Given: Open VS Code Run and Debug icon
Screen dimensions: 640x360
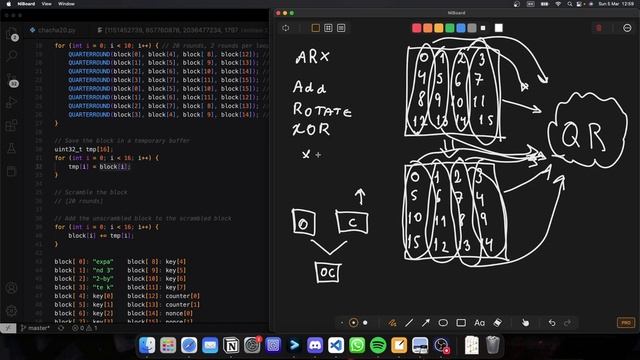Looking at the screenshot, I should click(12, 102).
